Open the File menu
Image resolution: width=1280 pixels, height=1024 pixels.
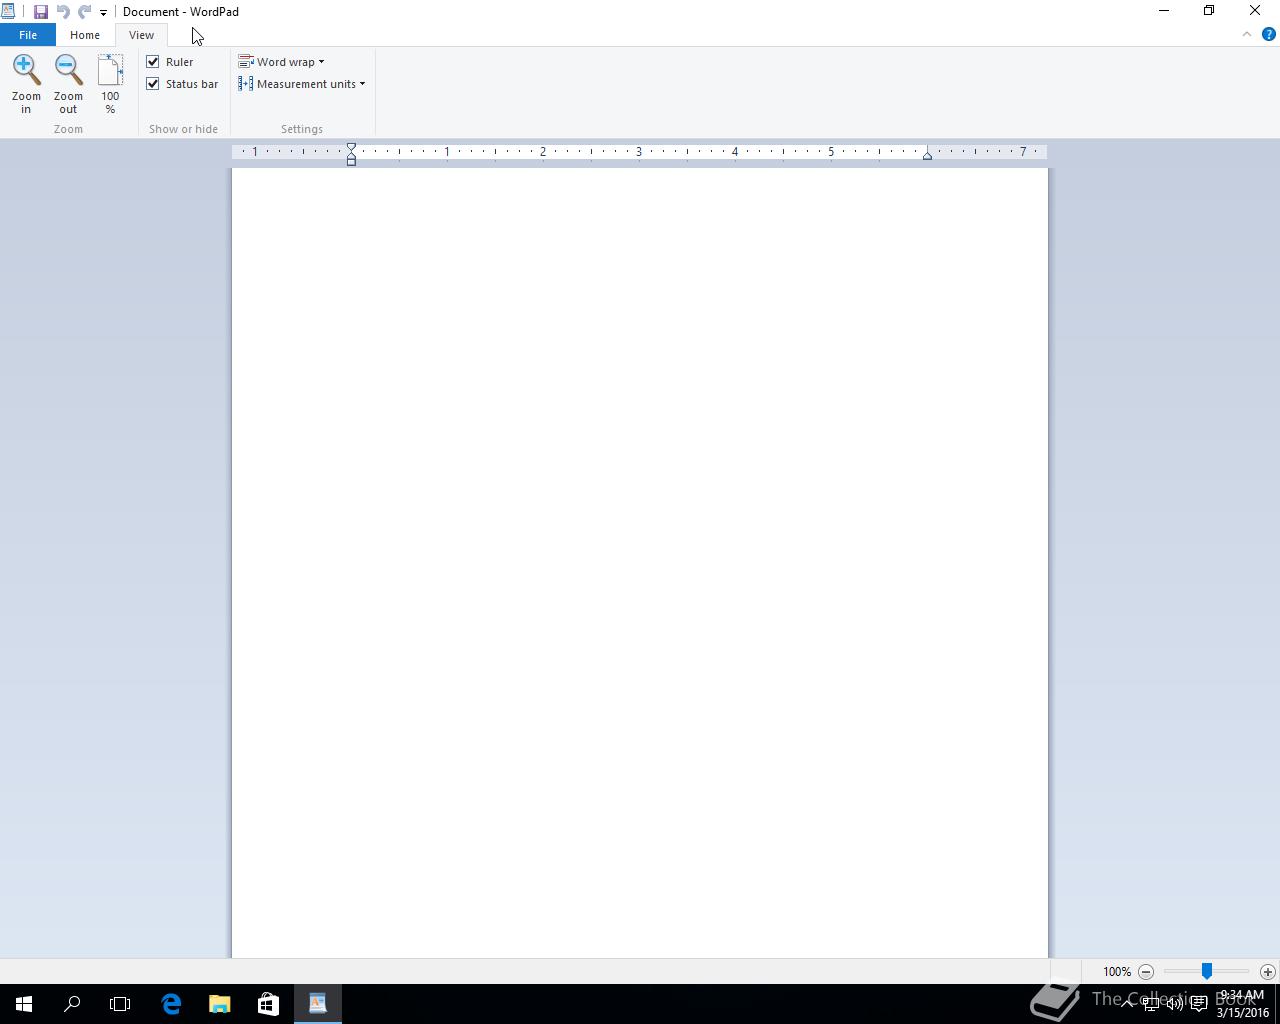(28, 35)
